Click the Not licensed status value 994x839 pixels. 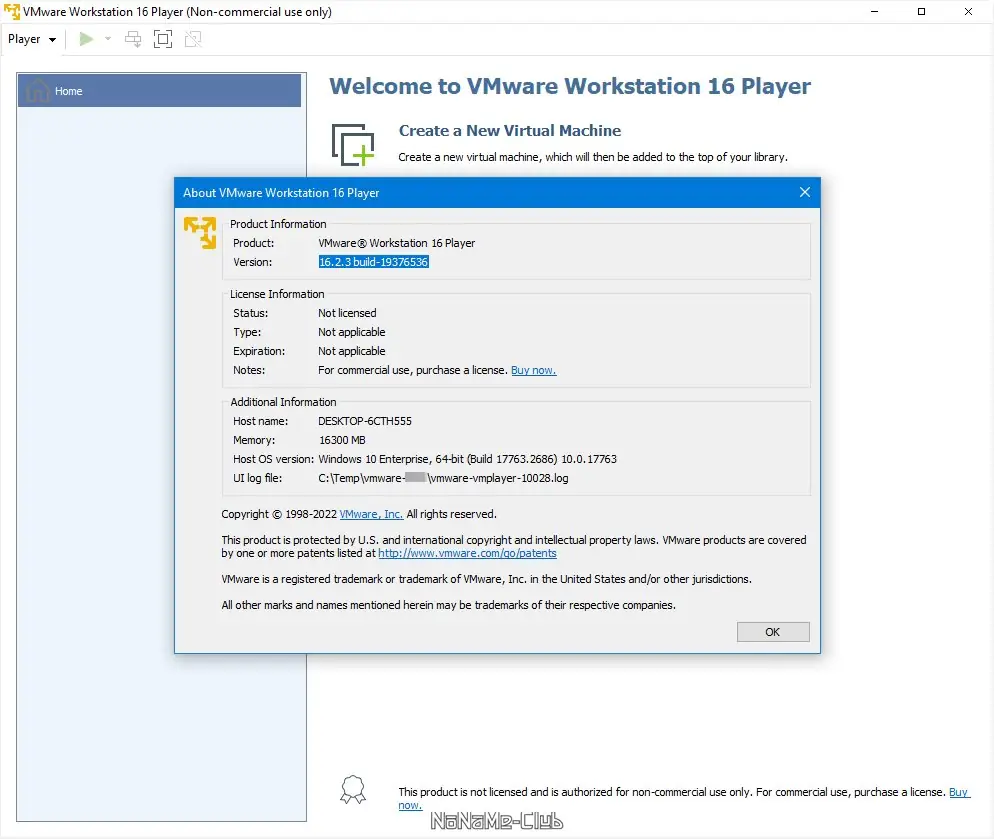pos(347,313)
